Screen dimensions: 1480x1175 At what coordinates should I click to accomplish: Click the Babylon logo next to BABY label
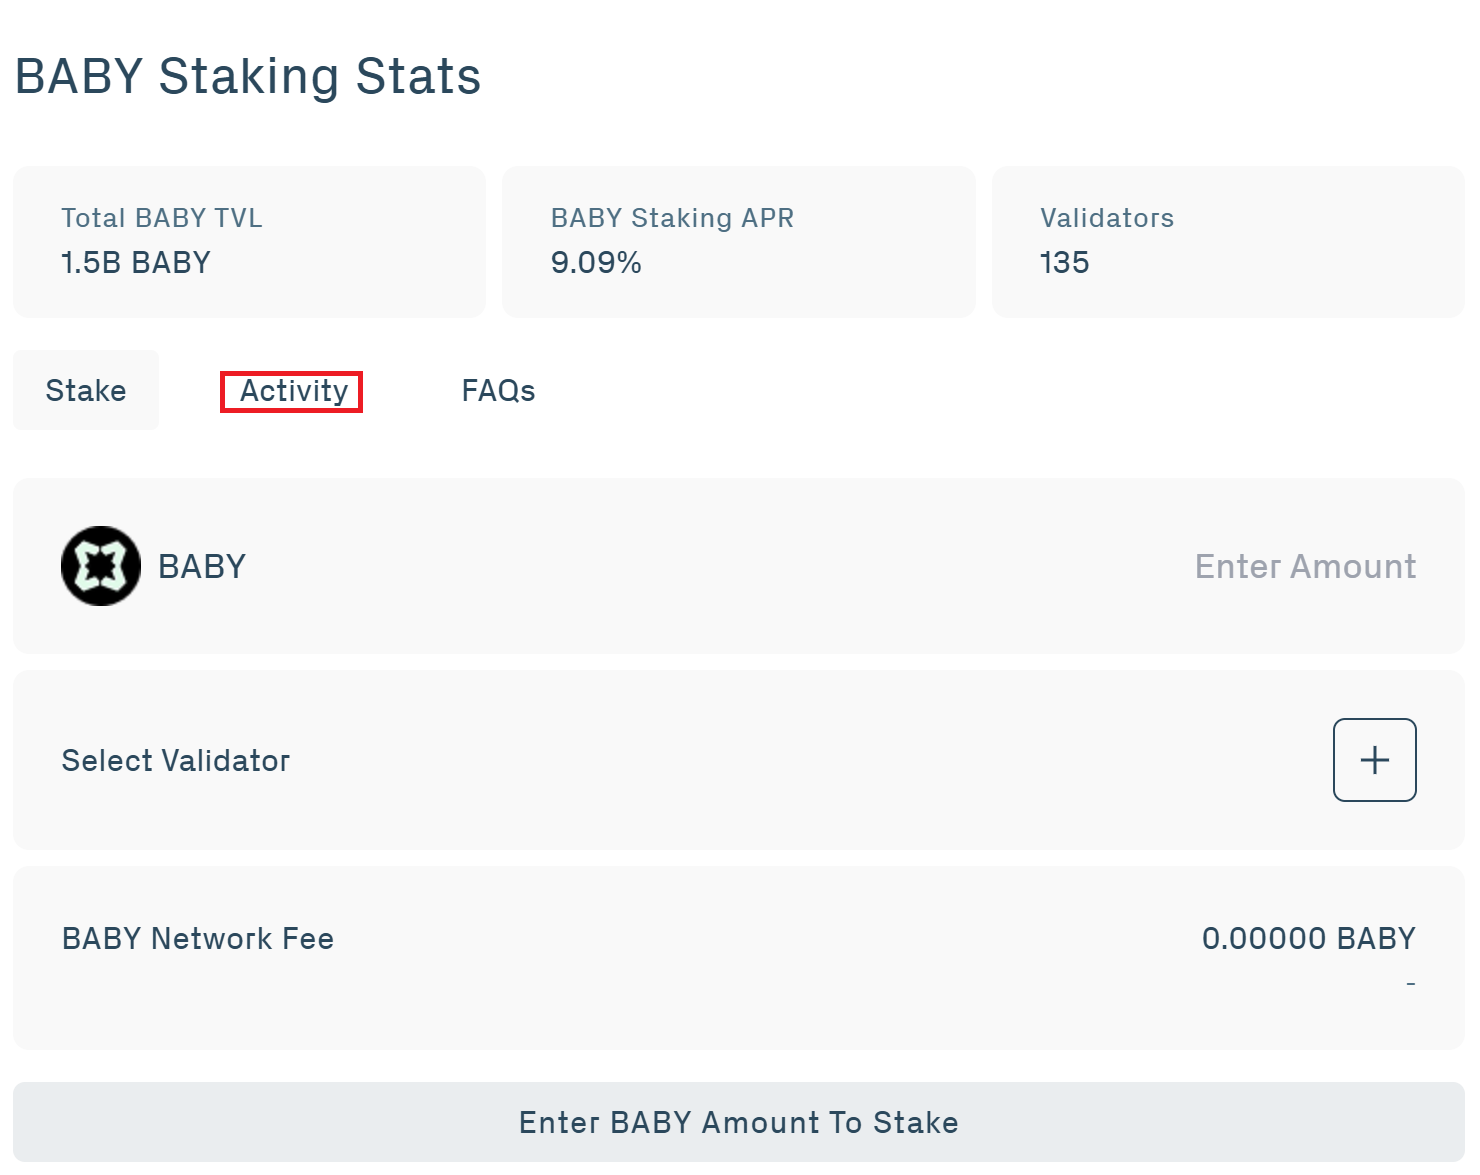[x=100, y=565]
